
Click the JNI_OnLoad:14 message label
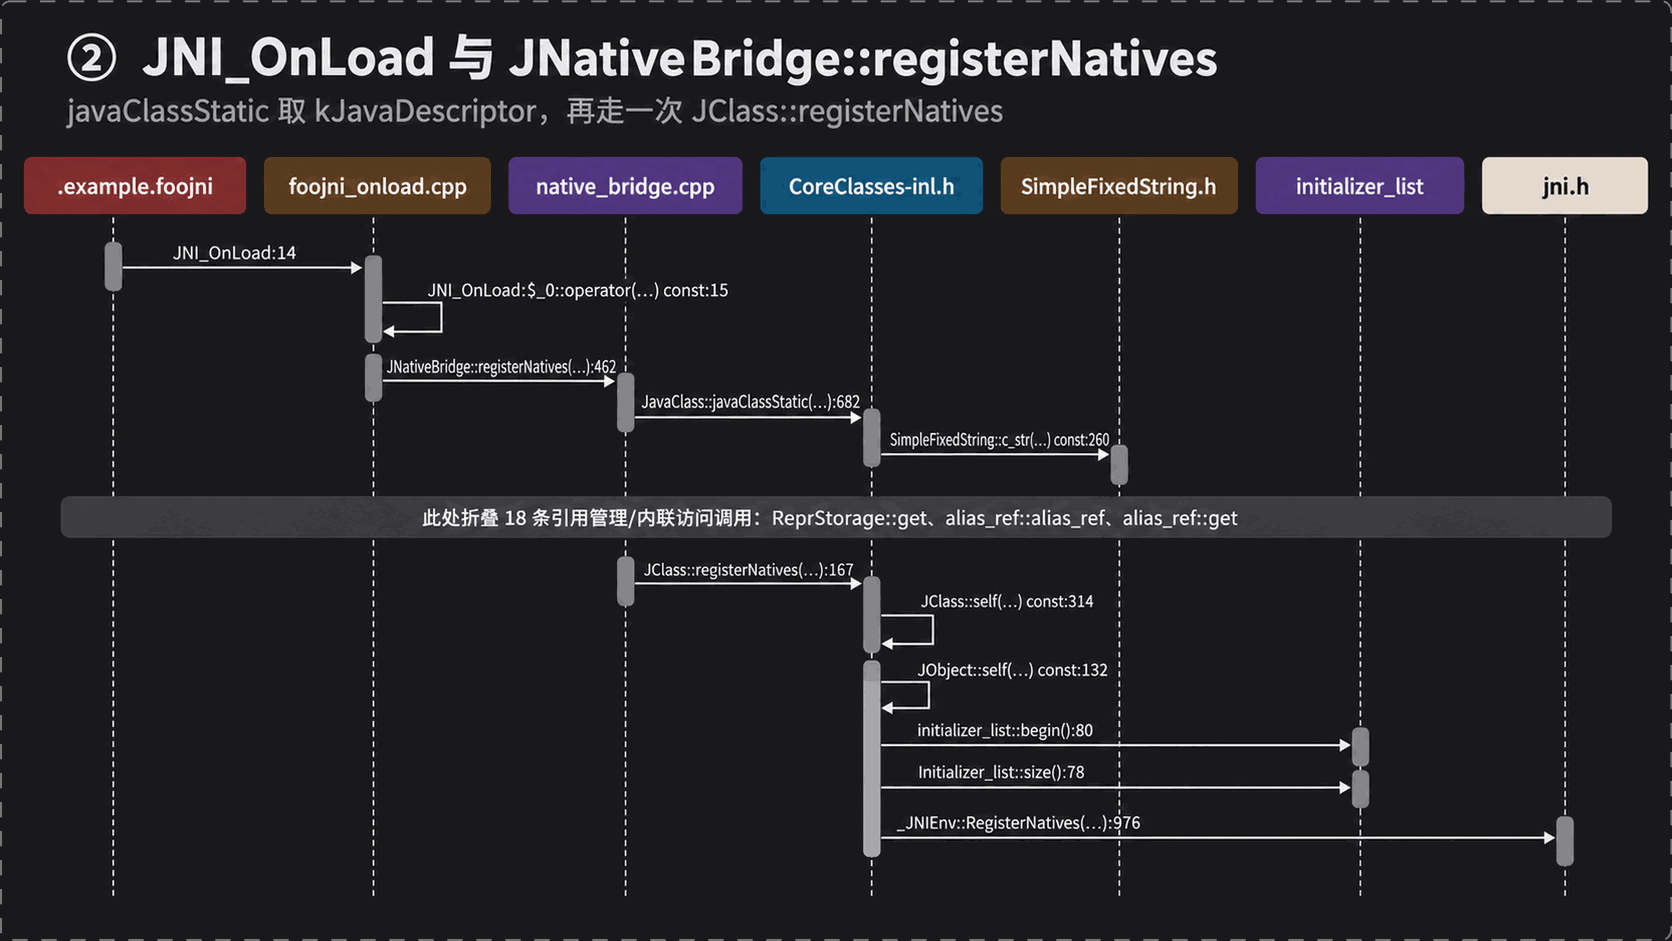pos(234,253)
